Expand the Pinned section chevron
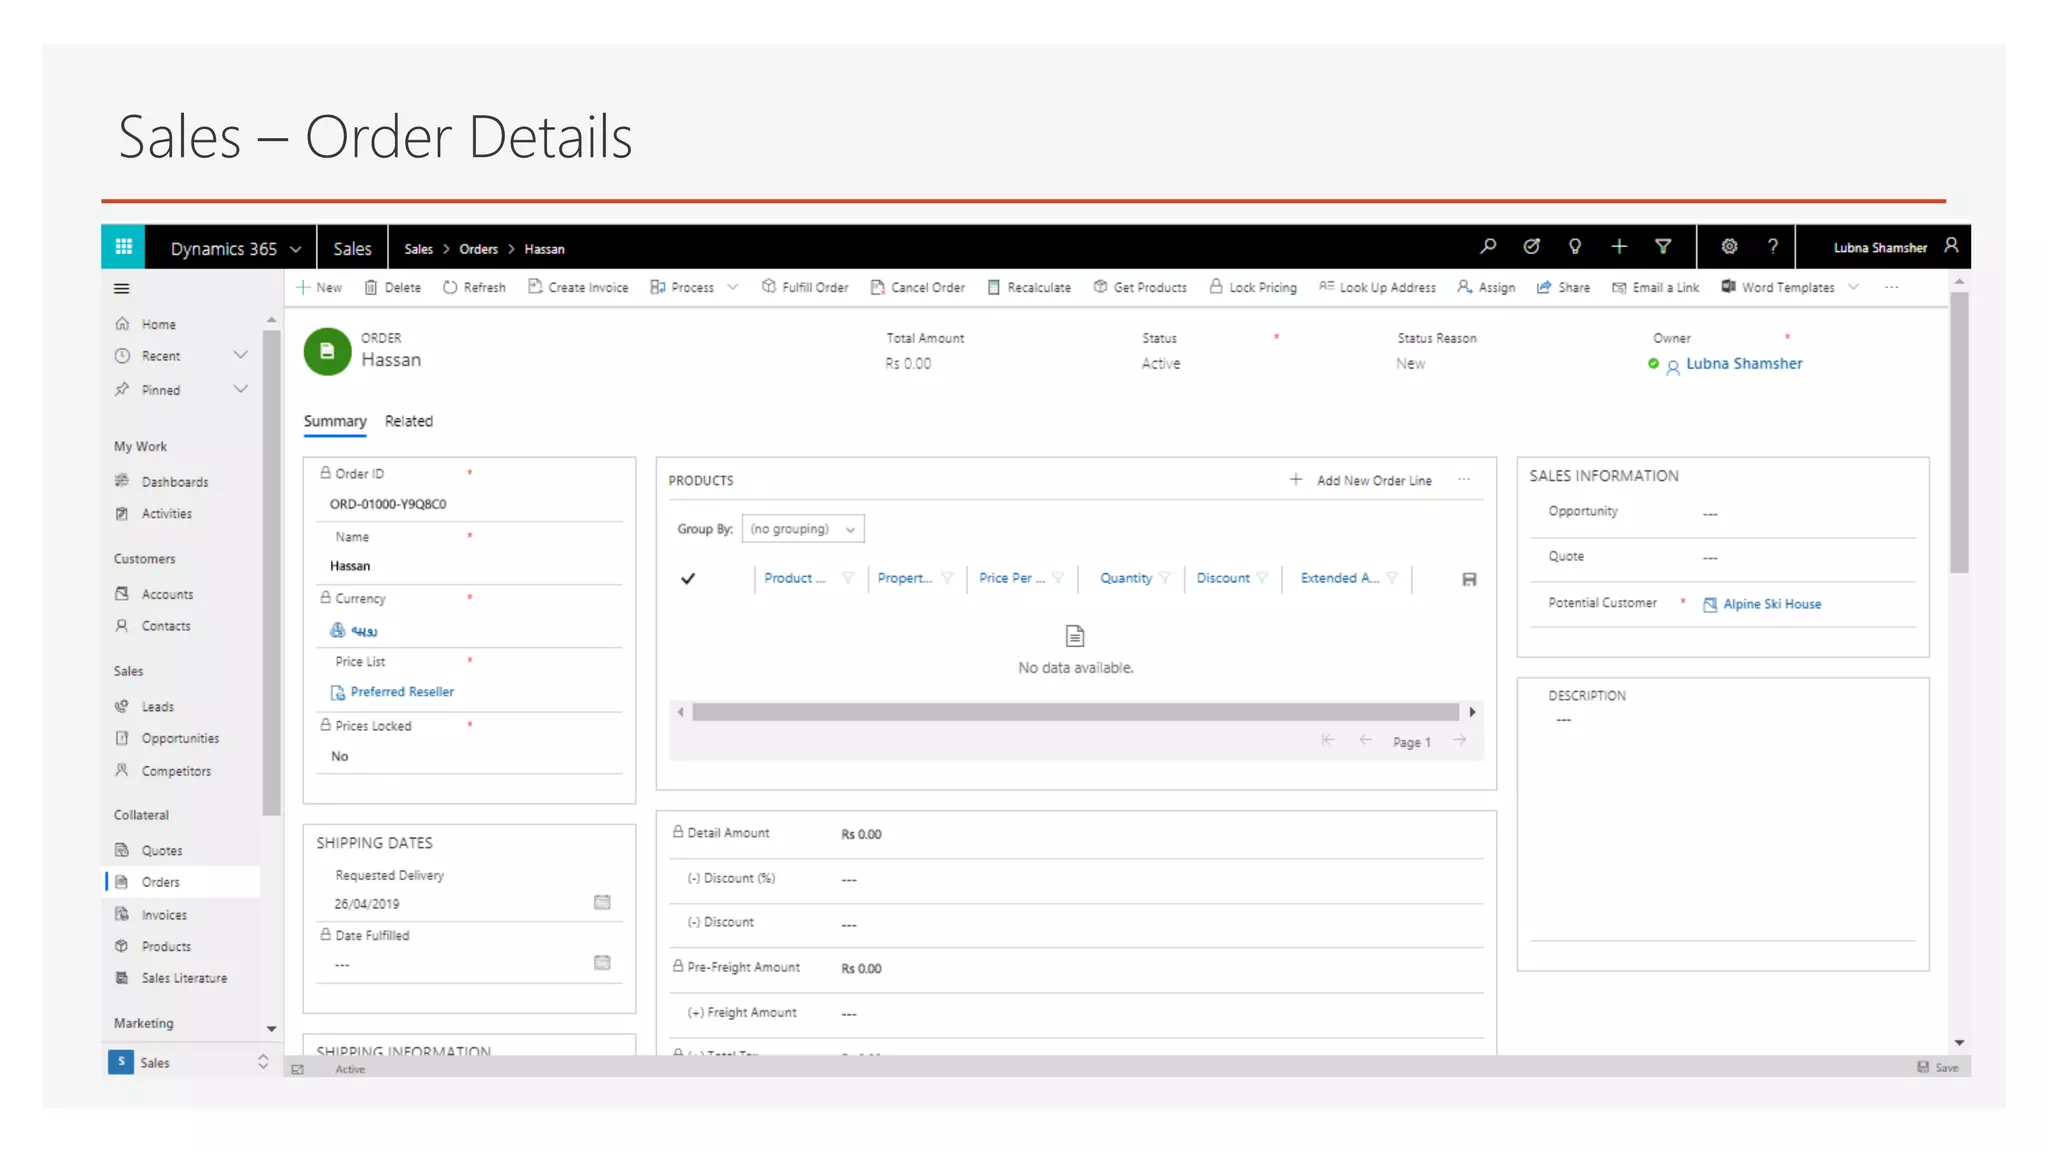Screen dimensions: 2048x1152 (x=240, y=389)
